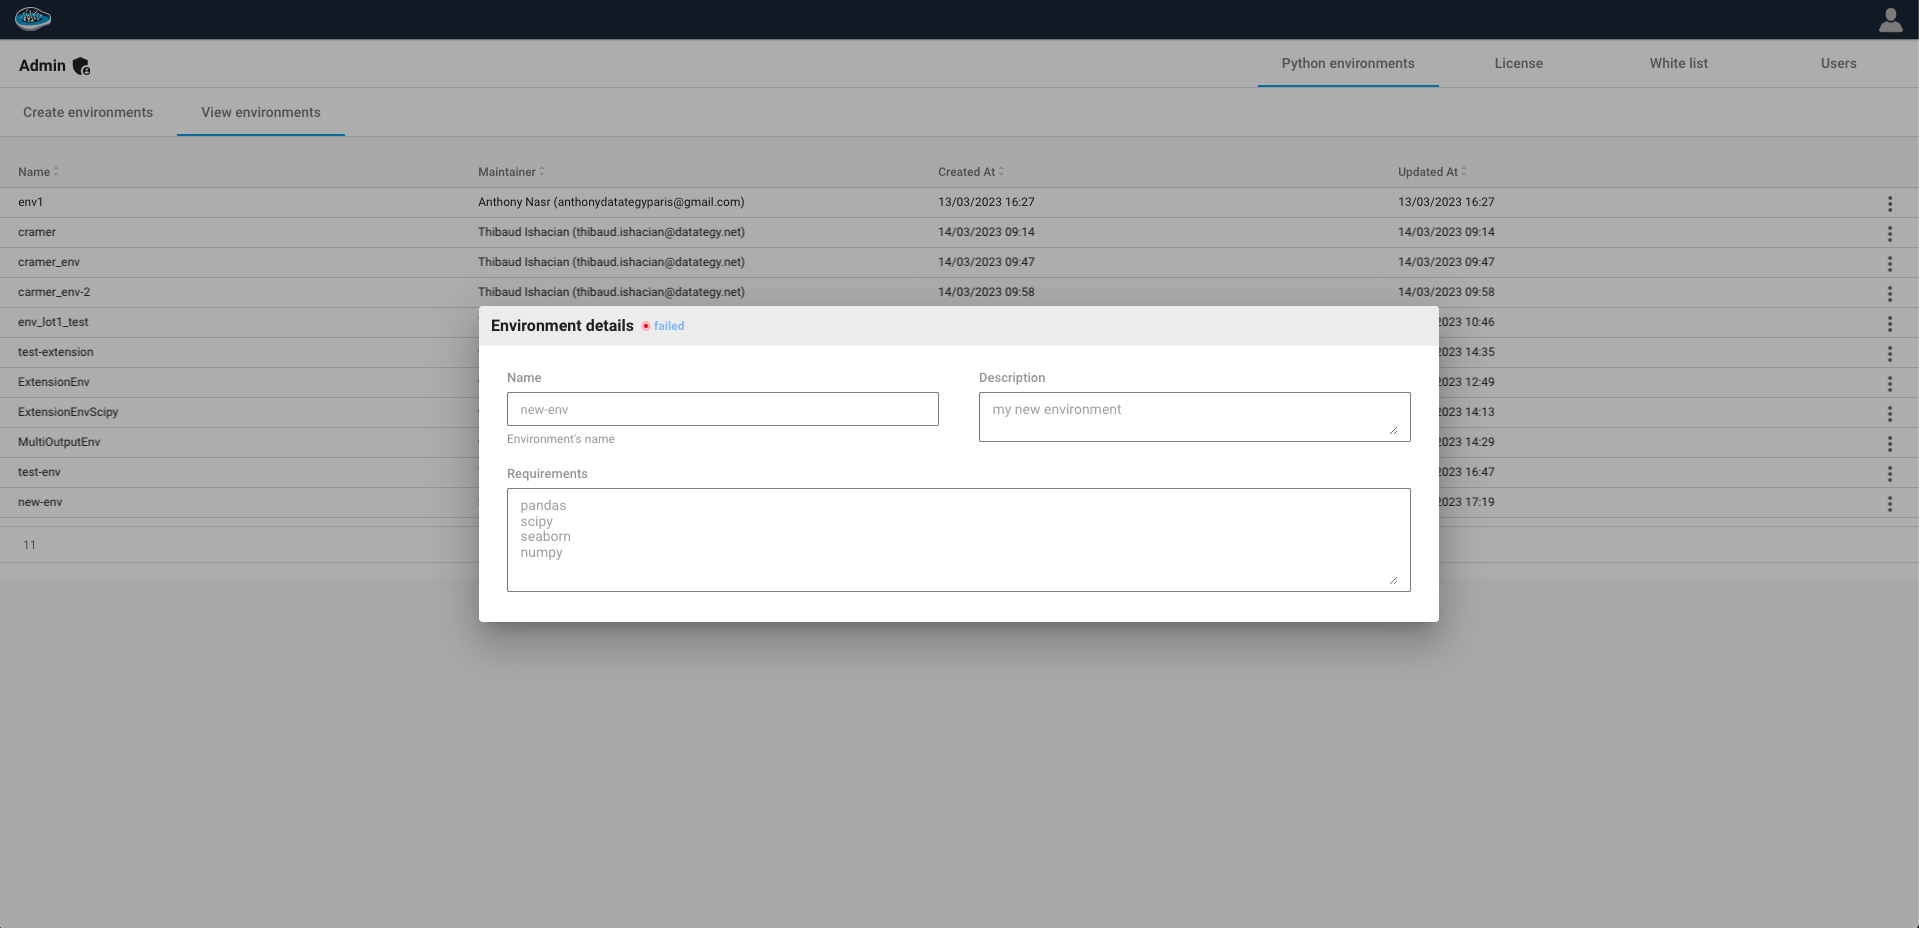Switch to the White list tab

pyautogui.click(x=1678, y=63)
